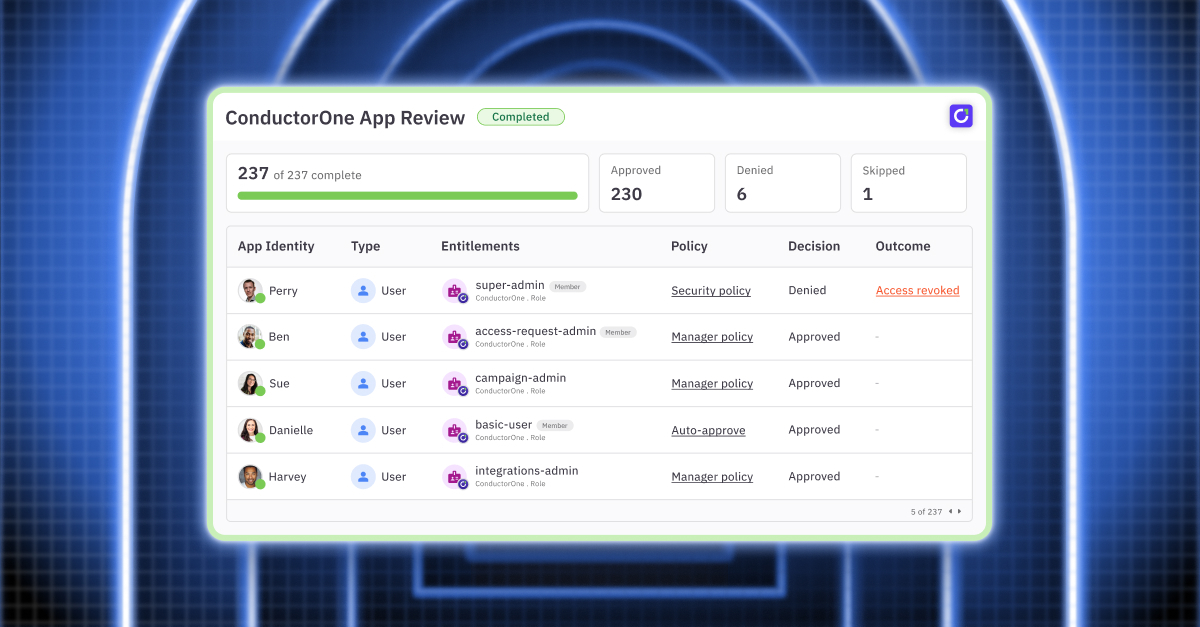The image size is (1200, 627).
Task: Click the integrations-admin role badge icon
Action: pyautogui.click(x=455, y=477)
